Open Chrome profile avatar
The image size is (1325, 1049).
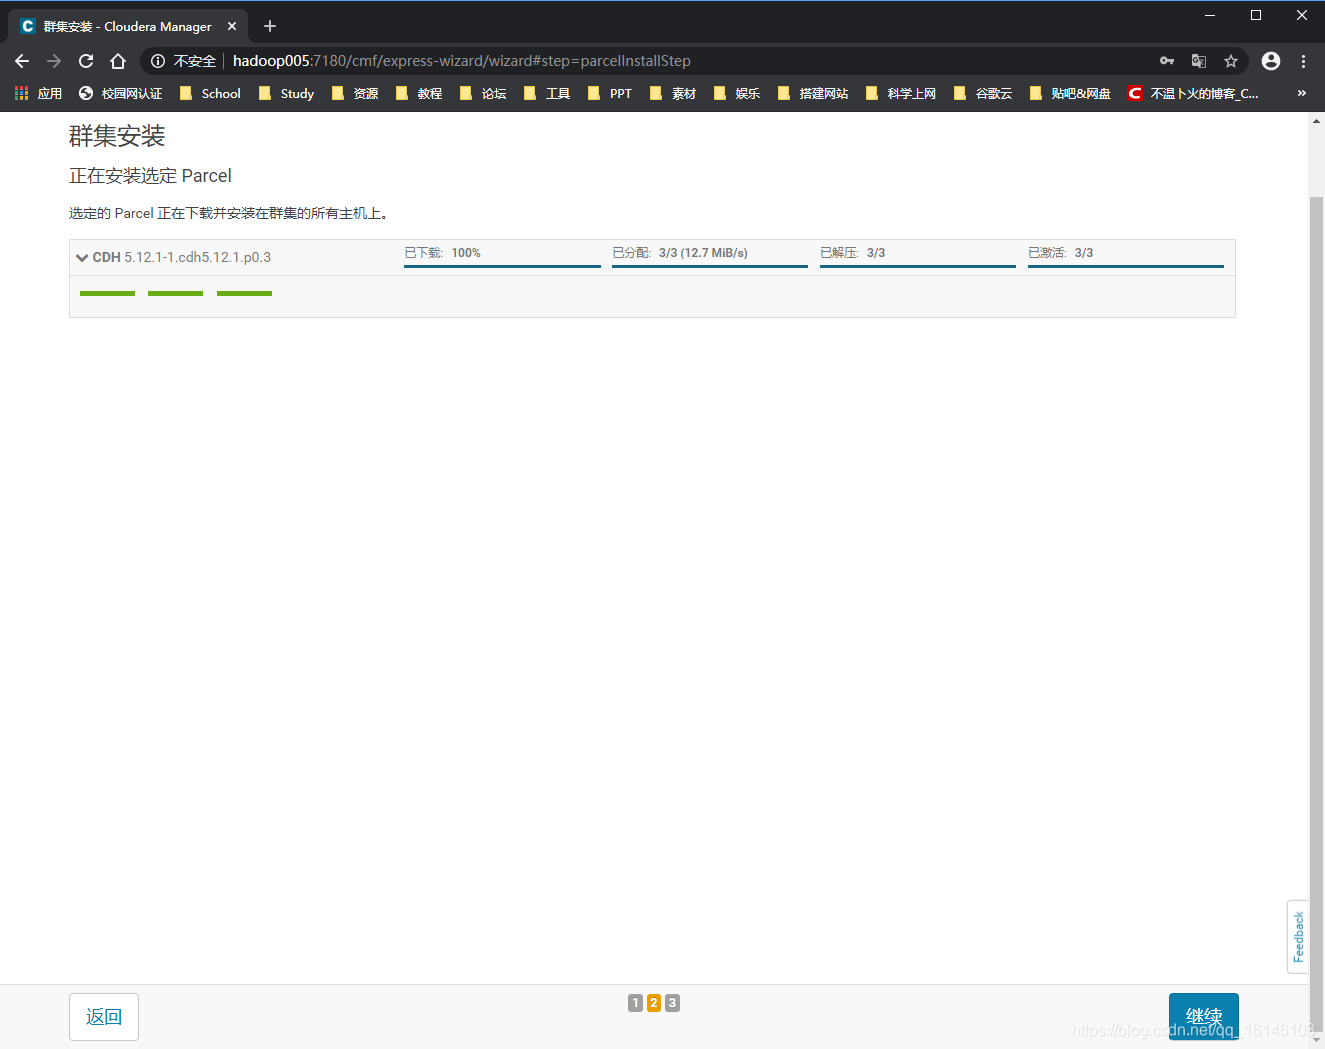click(1271, 61)
